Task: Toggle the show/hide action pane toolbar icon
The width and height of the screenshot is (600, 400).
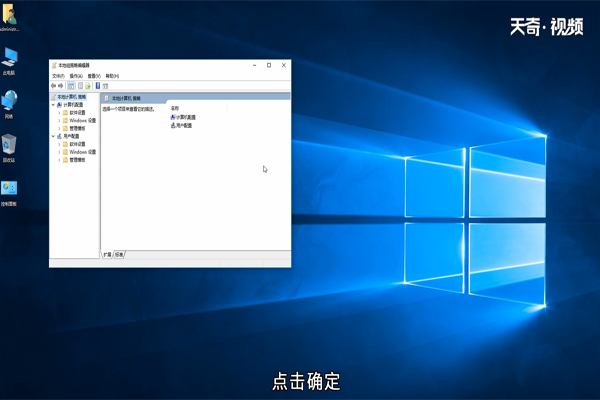Action: (x=106, y=86)
